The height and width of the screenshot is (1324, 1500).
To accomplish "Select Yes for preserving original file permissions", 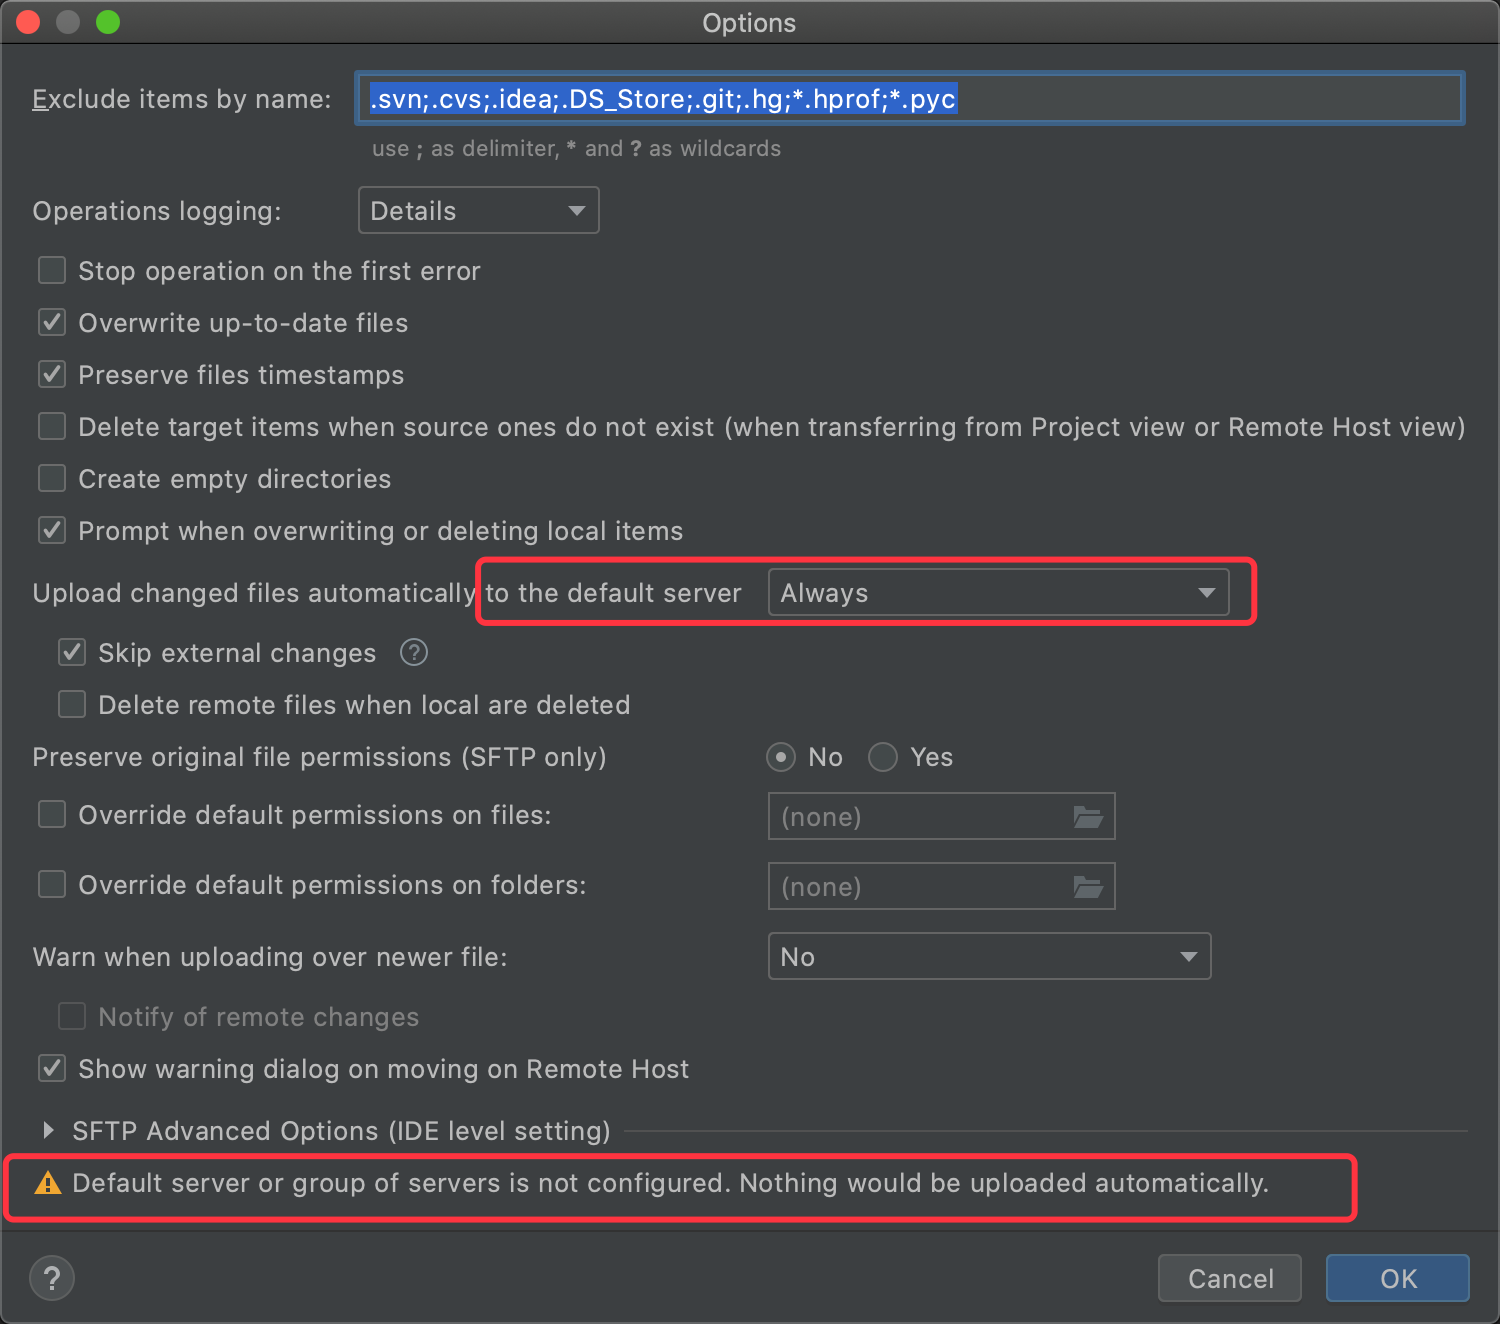I will click(x=883, y=757).
